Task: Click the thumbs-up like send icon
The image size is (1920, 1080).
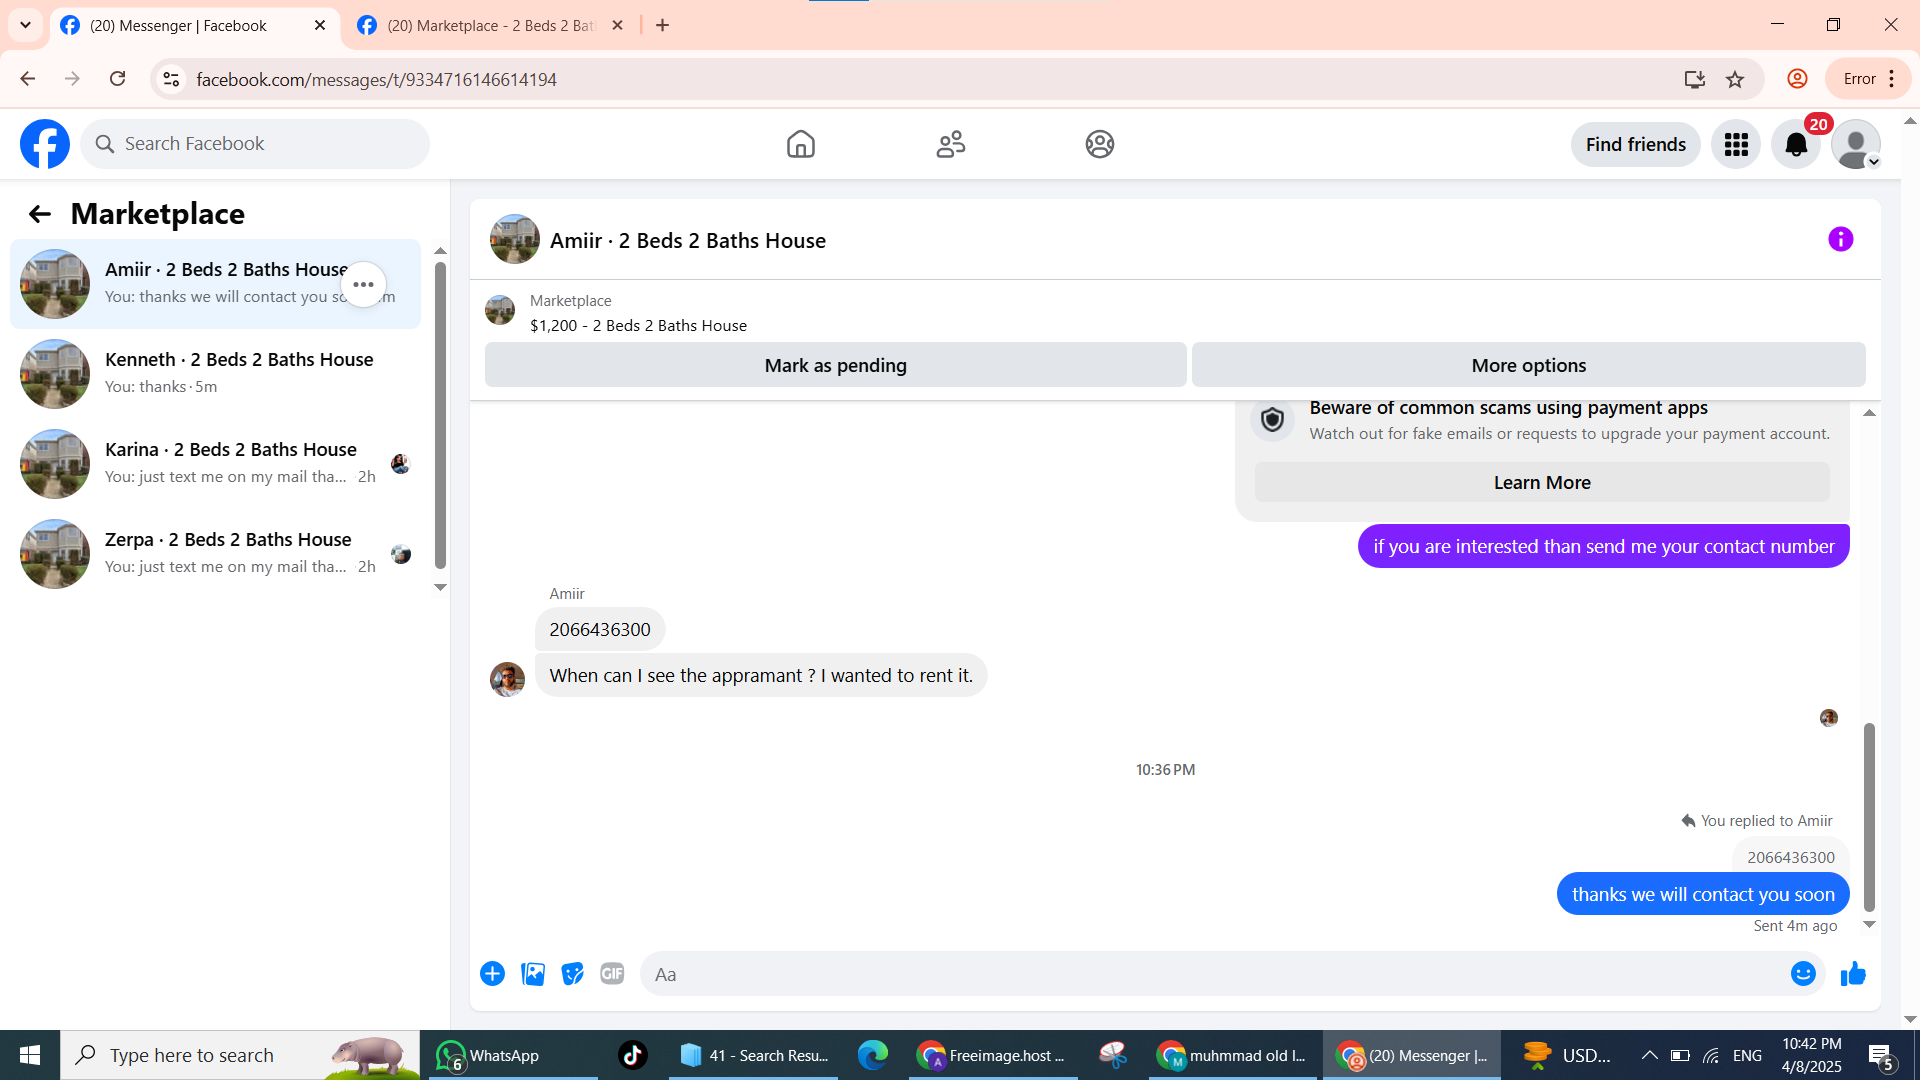Action: pos(1853,974)
